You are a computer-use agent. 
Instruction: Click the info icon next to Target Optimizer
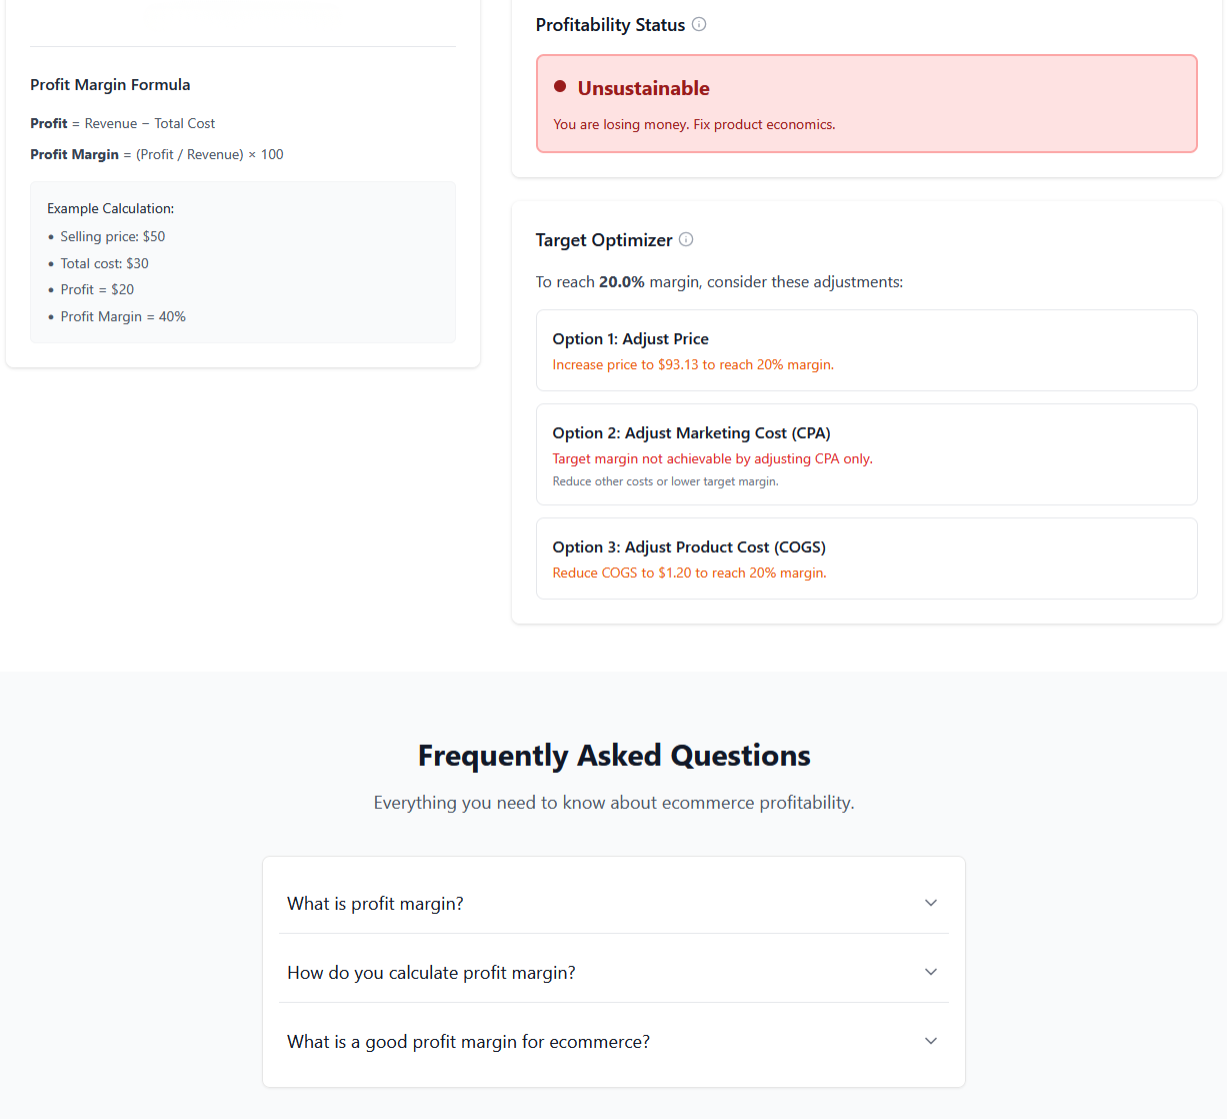click(x=686, y=239)
